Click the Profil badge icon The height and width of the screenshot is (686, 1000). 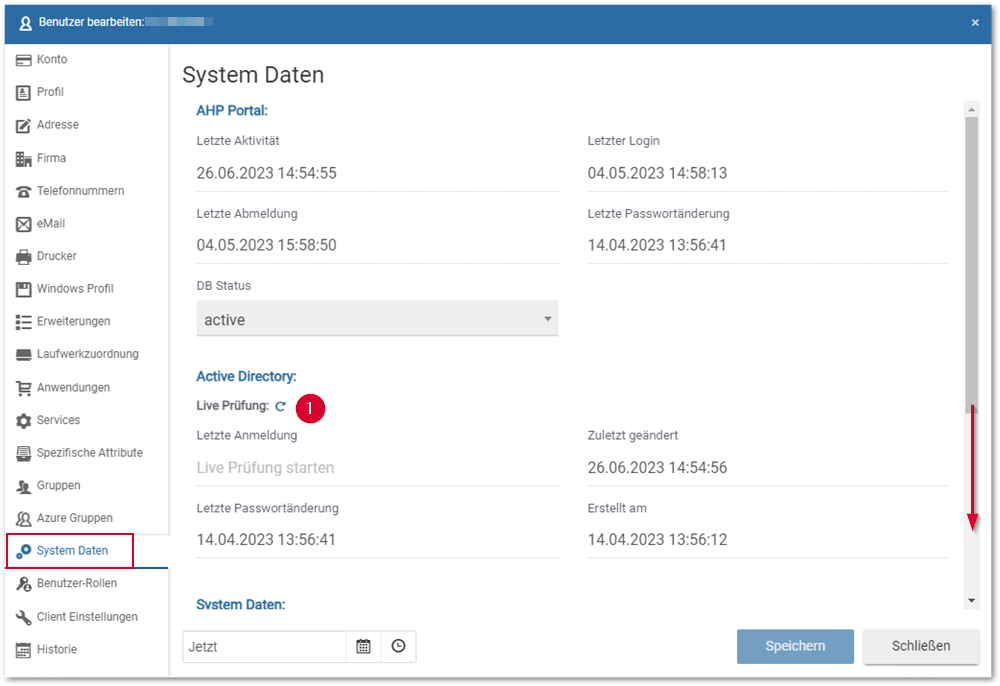coord(24,92)
